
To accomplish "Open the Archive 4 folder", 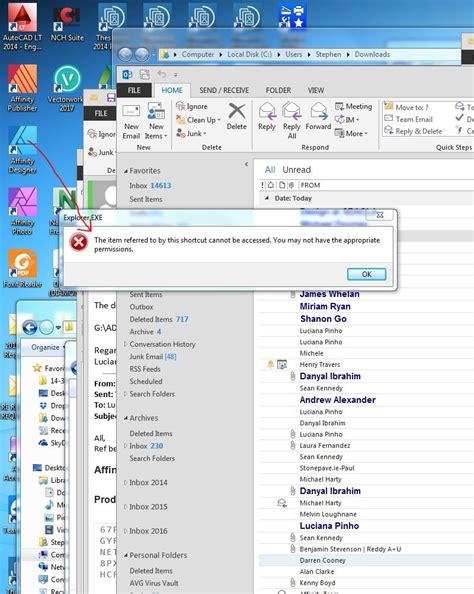I will (x=145, y=332).
